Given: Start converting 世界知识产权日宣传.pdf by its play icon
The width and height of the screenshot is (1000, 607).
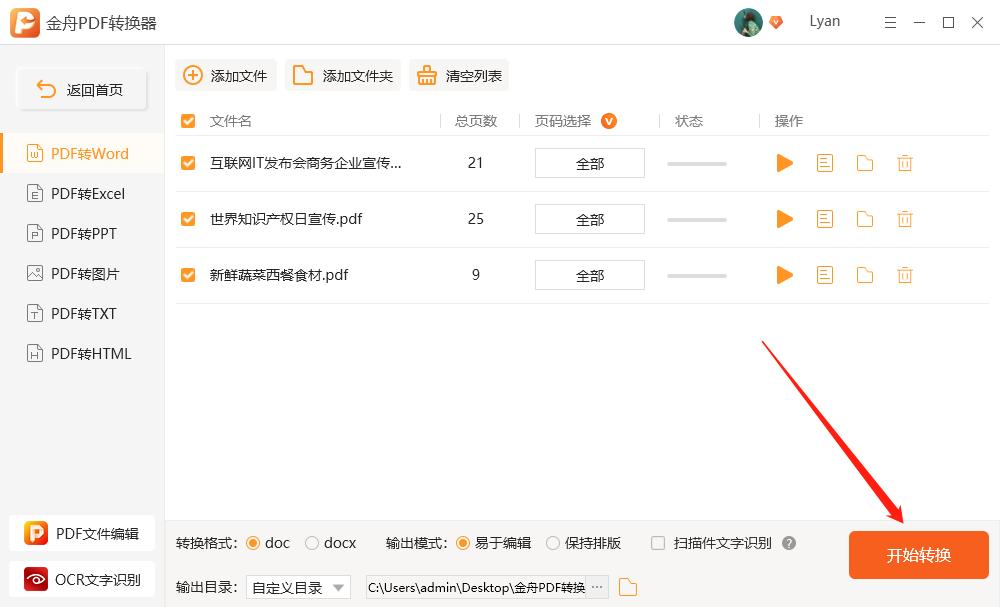Looking at the screenshot, I should pos(784,218).
